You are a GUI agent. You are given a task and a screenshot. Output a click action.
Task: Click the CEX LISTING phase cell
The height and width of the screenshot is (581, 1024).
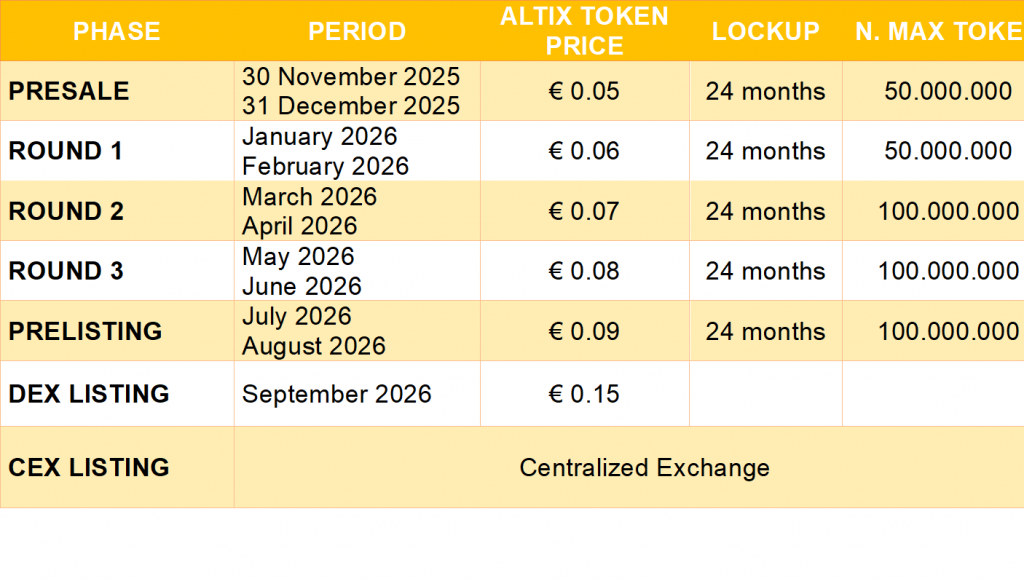pyautogui.click(x=89, y=467)
